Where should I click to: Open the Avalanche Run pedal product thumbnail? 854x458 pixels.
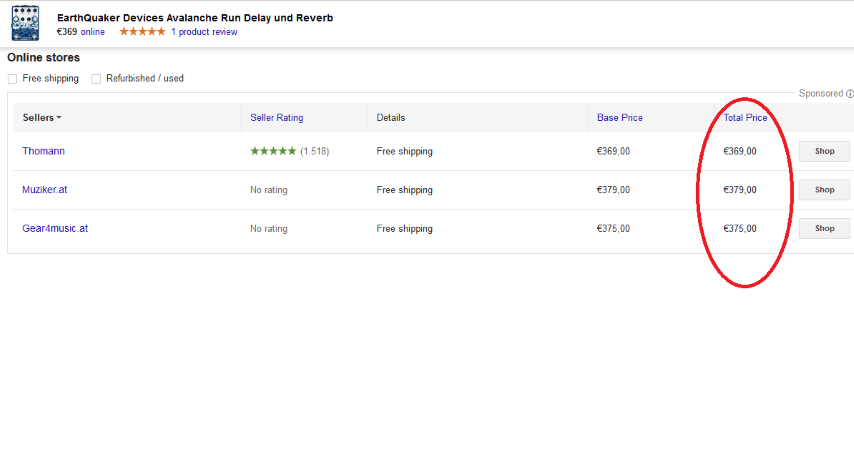point(25,23)
